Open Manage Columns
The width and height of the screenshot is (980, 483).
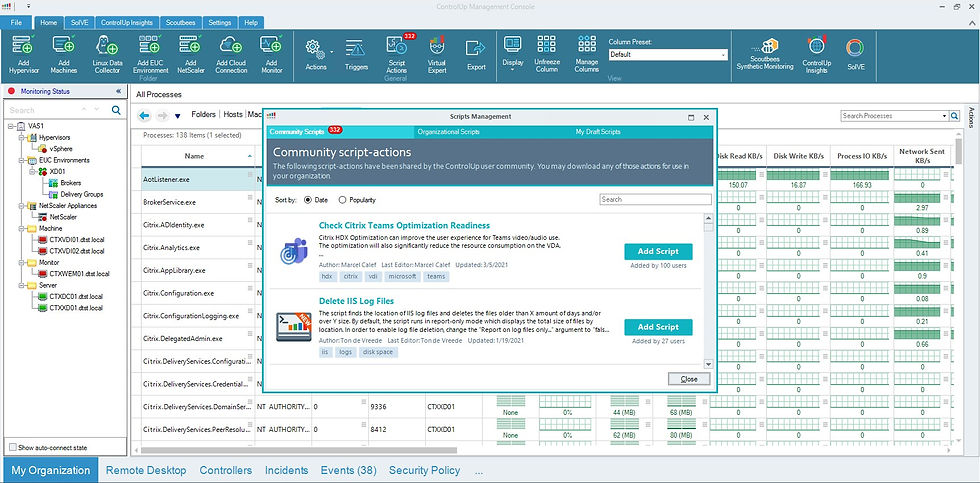[x=586, y=54]
